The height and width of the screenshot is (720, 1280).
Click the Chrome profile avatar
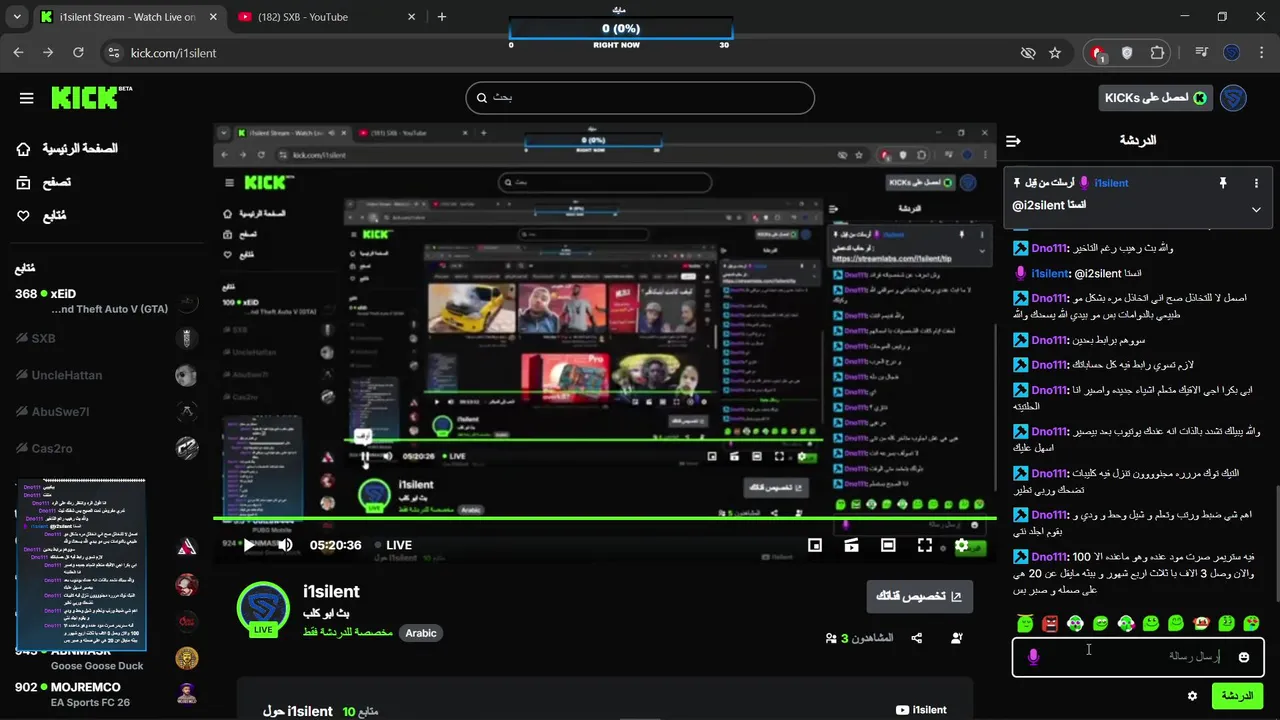(1232, 53)
